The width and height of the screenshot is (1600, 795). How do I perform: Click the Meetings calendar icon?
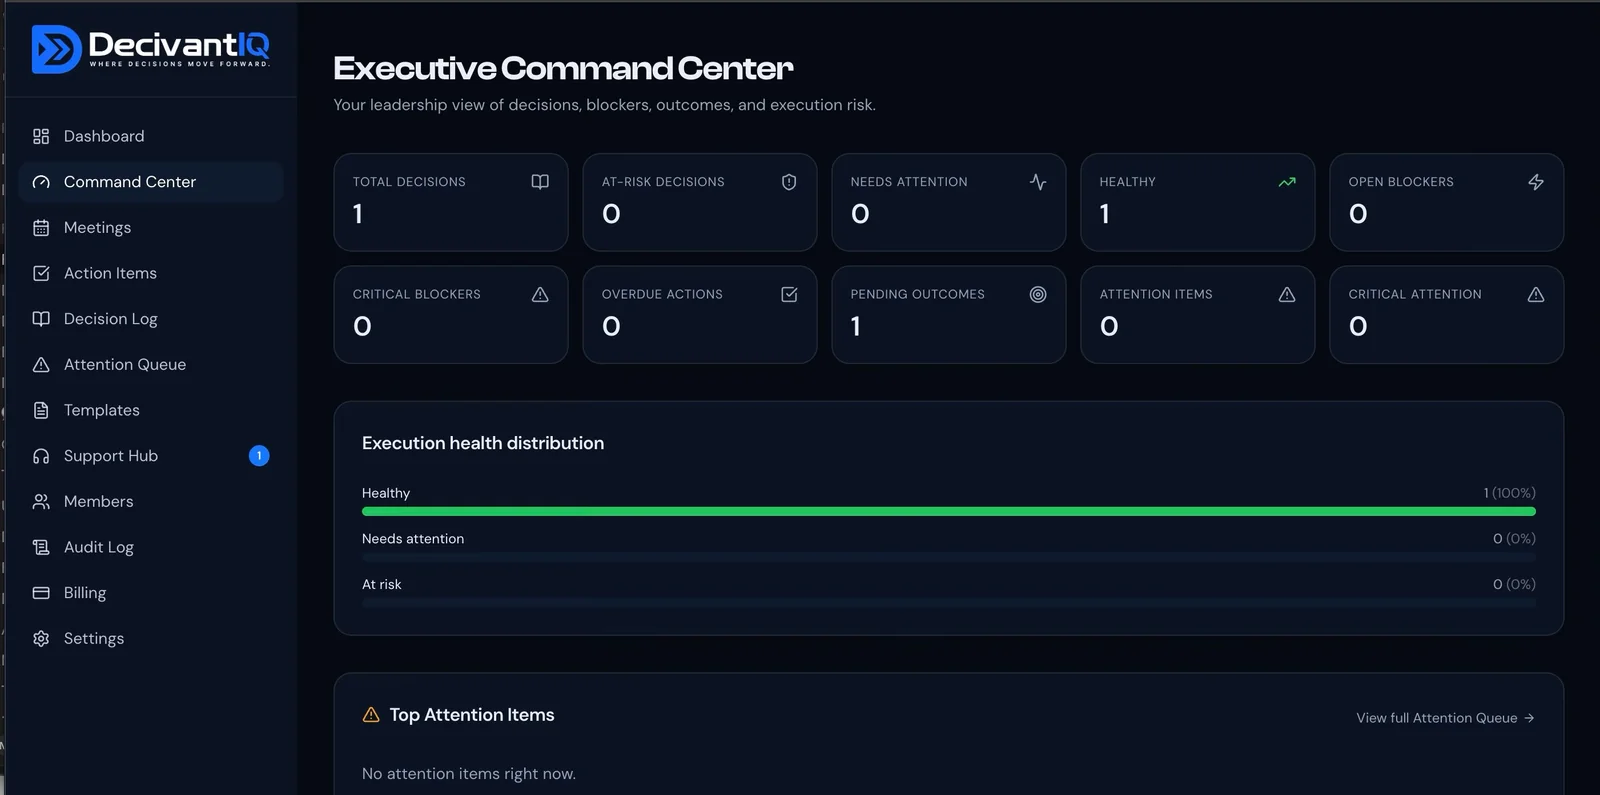(41, 228)
